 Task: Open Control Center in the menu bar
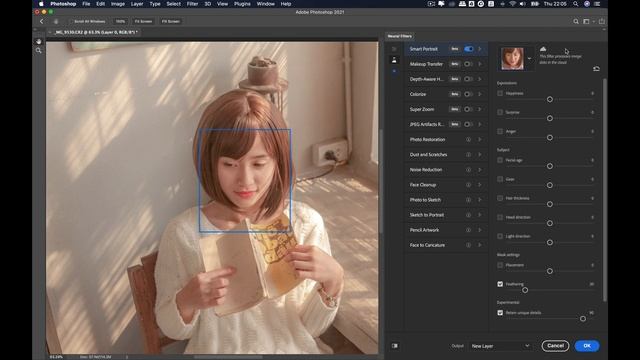click(597, 4)
